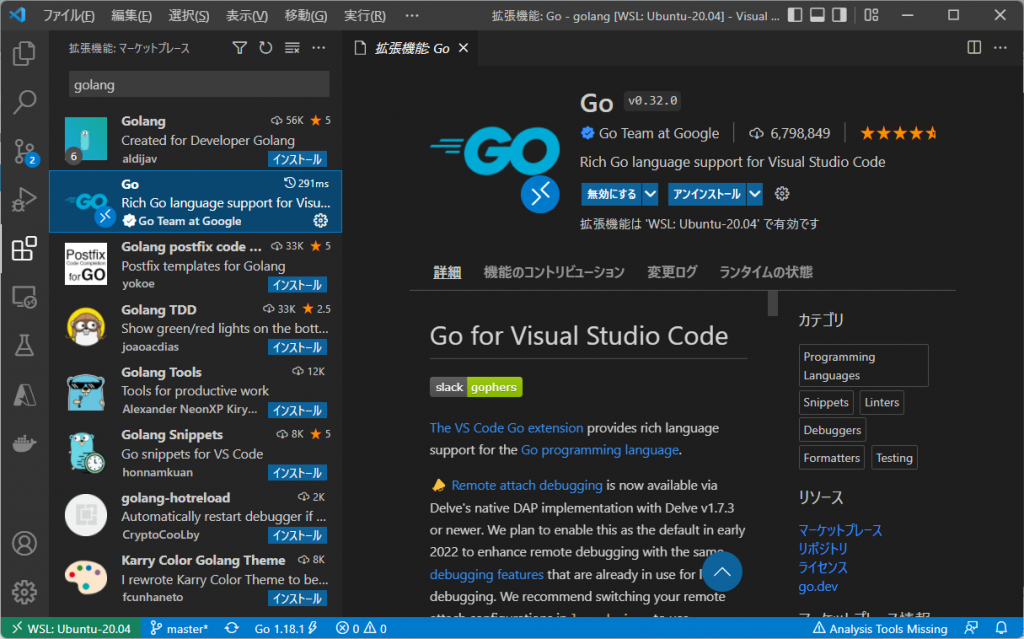1024x639 pixels.
Task: Select the Extensions view icon
Action: tap(24, 248)
